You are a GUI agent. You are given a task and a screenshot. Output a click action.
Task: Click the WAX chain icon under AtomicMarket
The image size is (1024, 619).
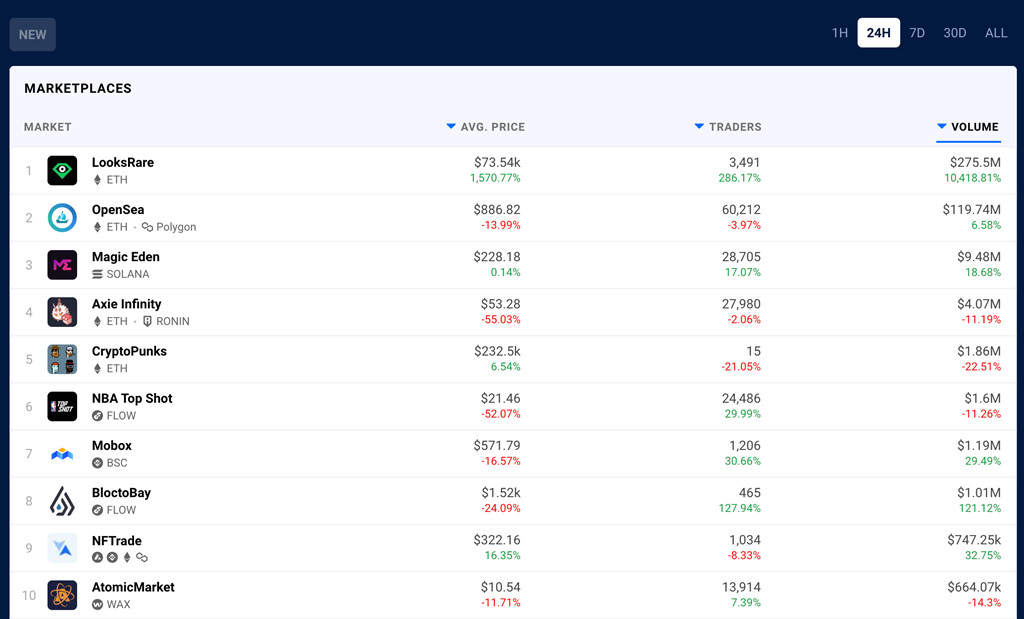coord(97,605)
